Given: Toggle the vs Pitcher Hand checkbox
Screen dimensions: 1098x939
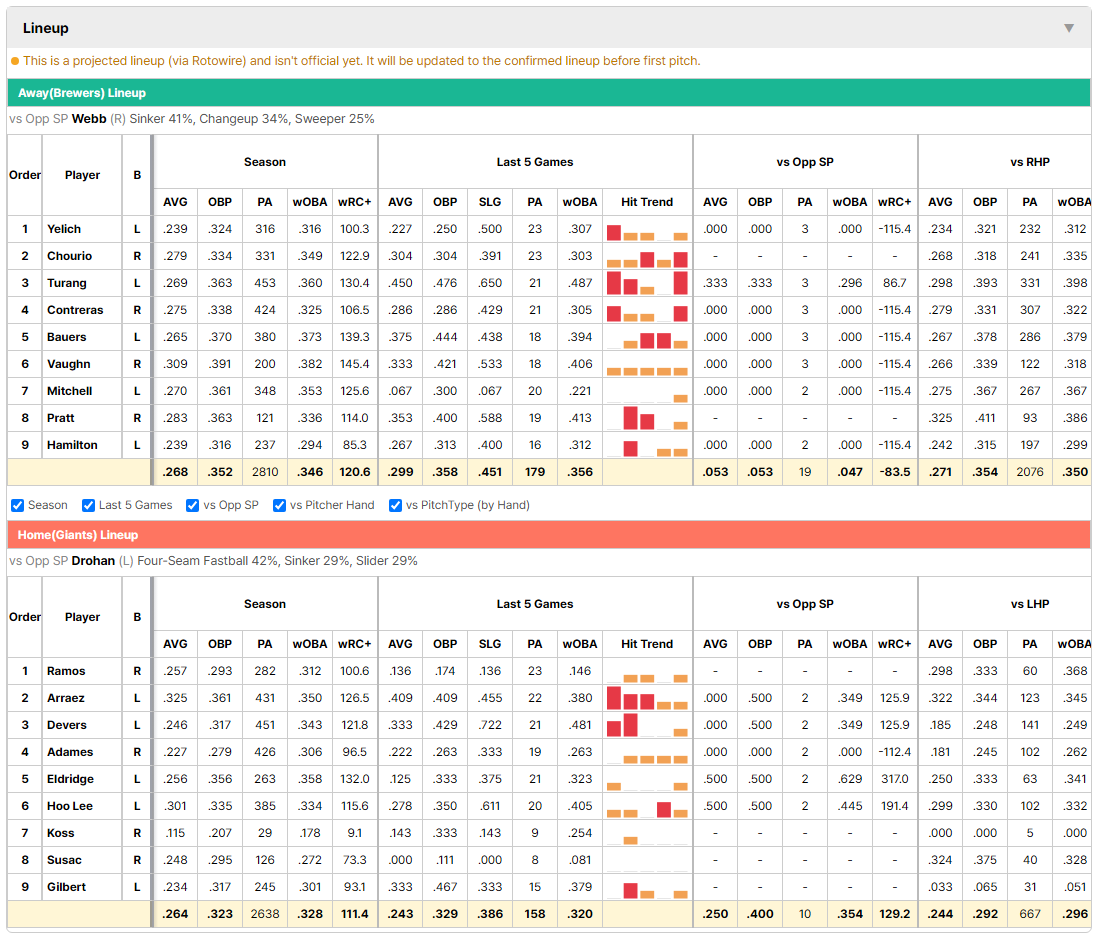Looking at the screenshot, I should coord(279,506).
